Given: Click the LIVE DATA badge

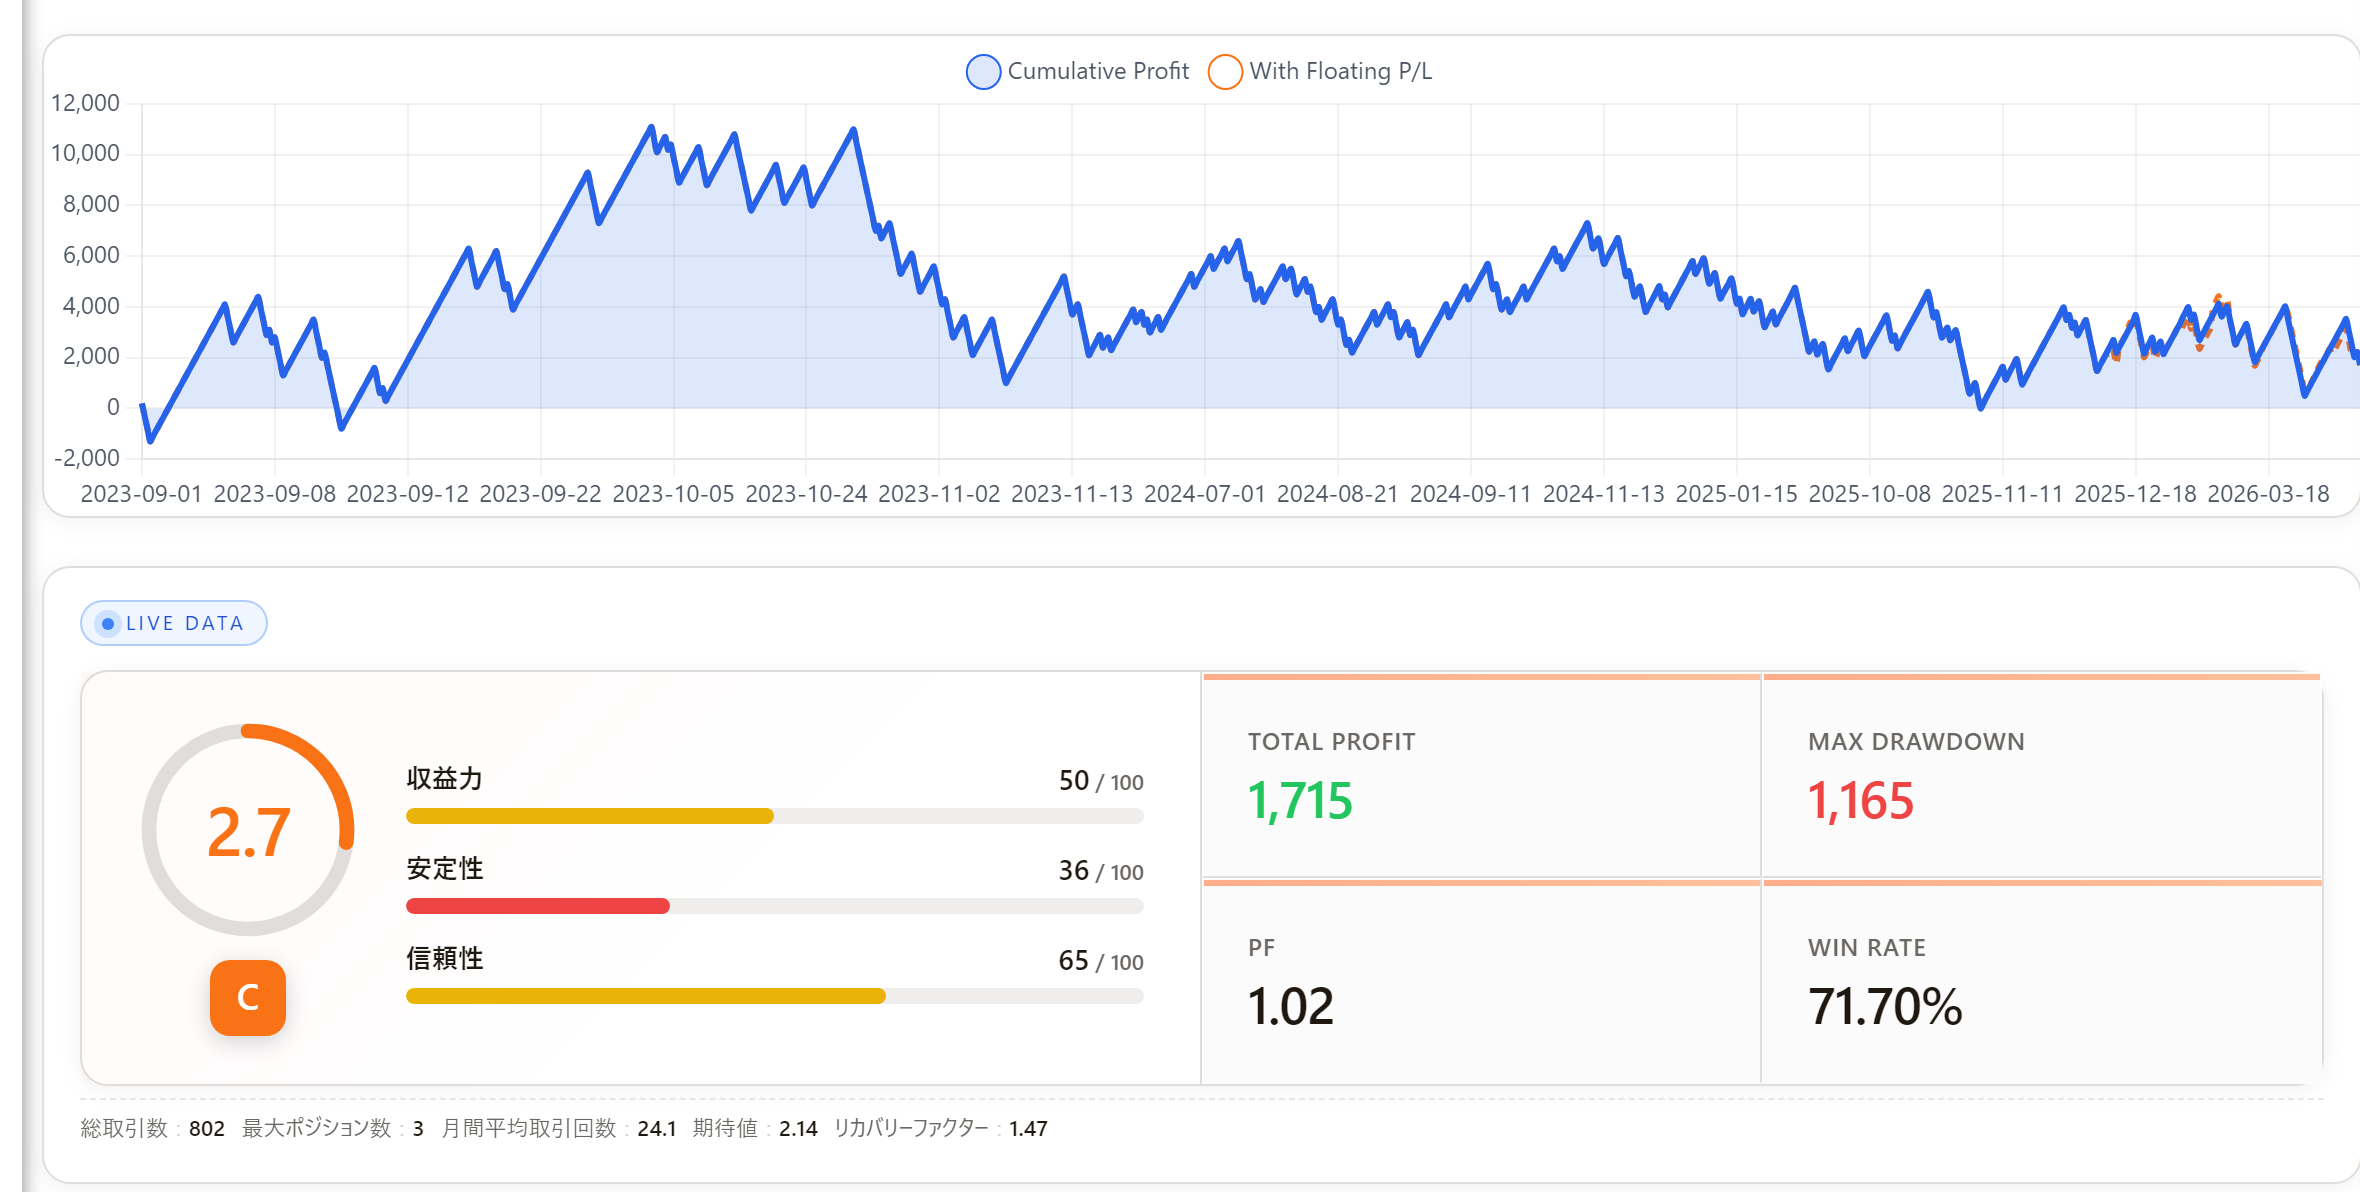Looking at the screenshot, I should [174, 623].
